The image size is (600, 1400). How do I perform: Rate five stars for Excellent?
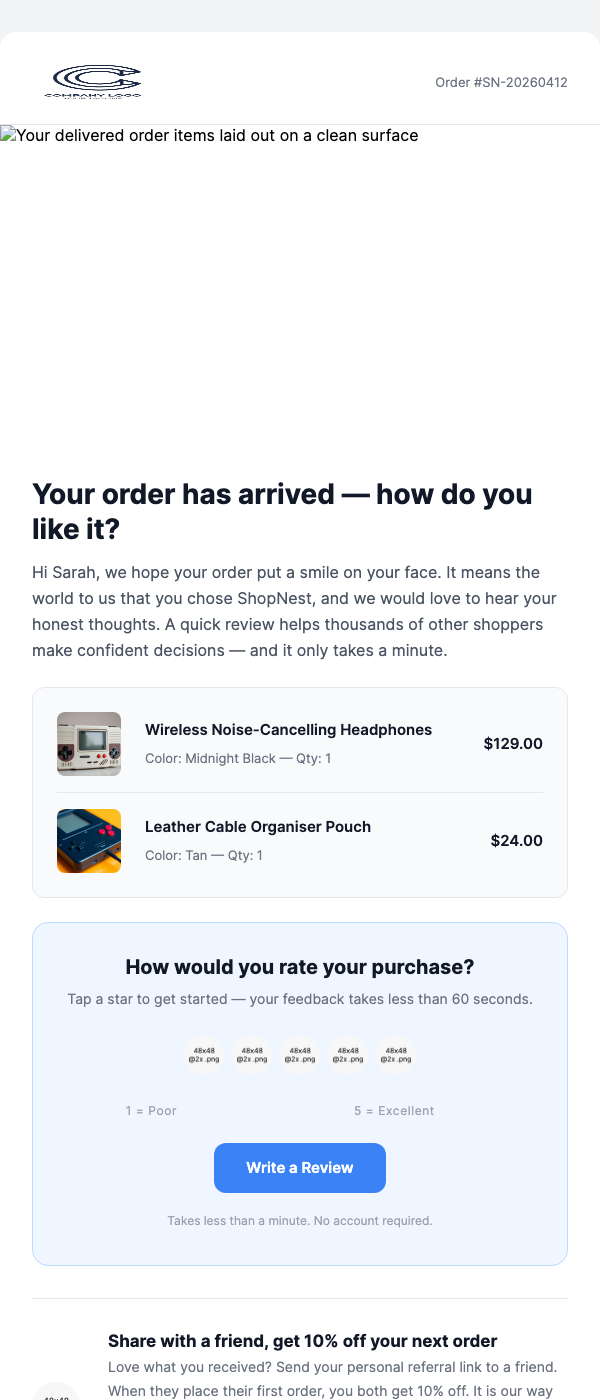pos(396,1054)
